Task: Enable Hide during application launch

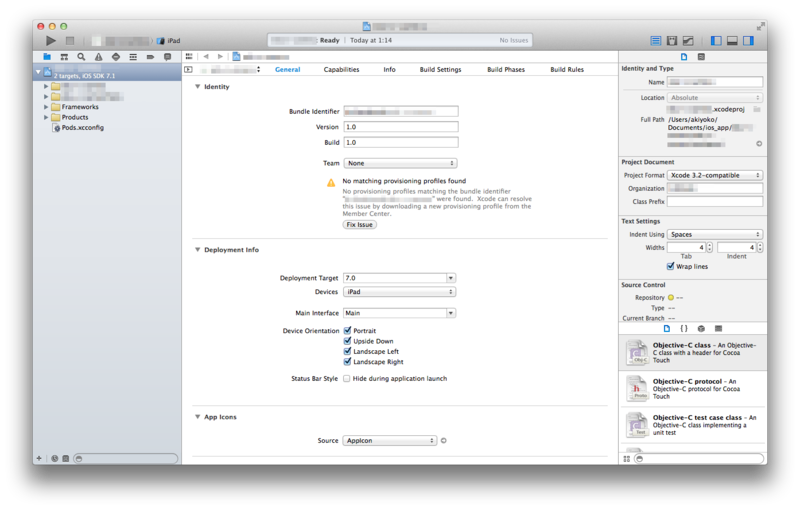Action: (347, 378)
